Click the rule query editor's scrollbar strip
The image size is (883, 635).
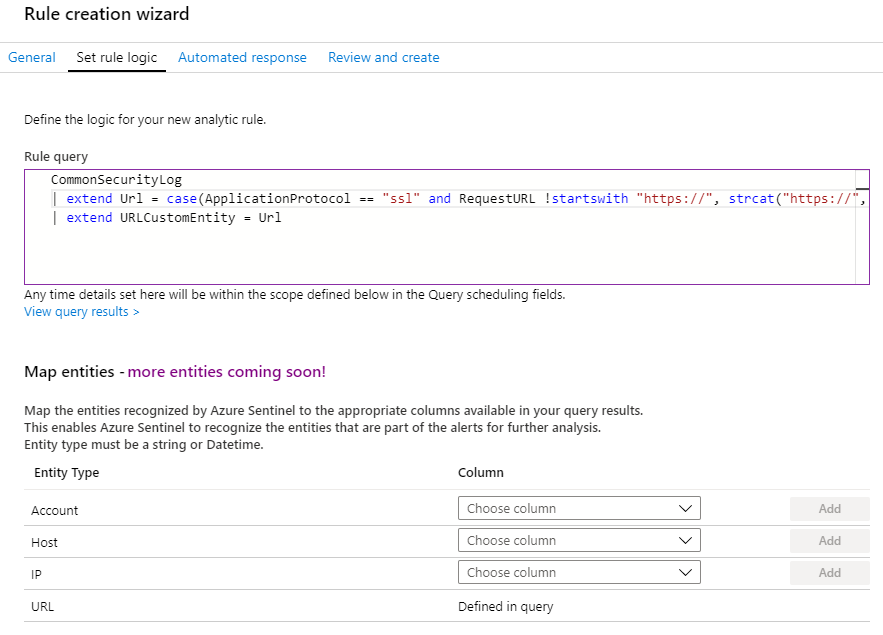[862, 240]
